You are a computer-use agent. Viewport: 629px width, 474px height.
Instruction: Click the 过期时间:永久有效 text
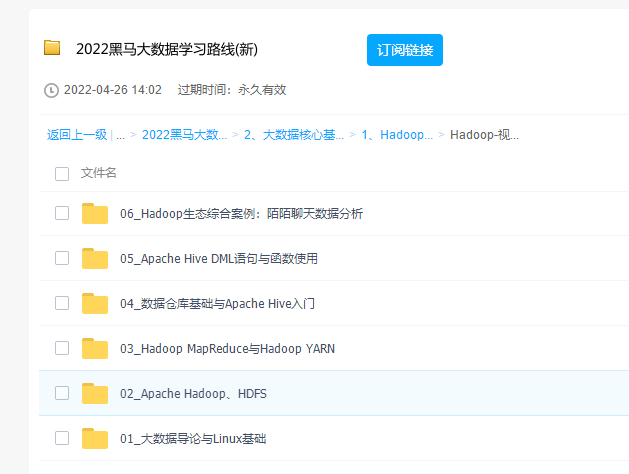pos(232,90)
